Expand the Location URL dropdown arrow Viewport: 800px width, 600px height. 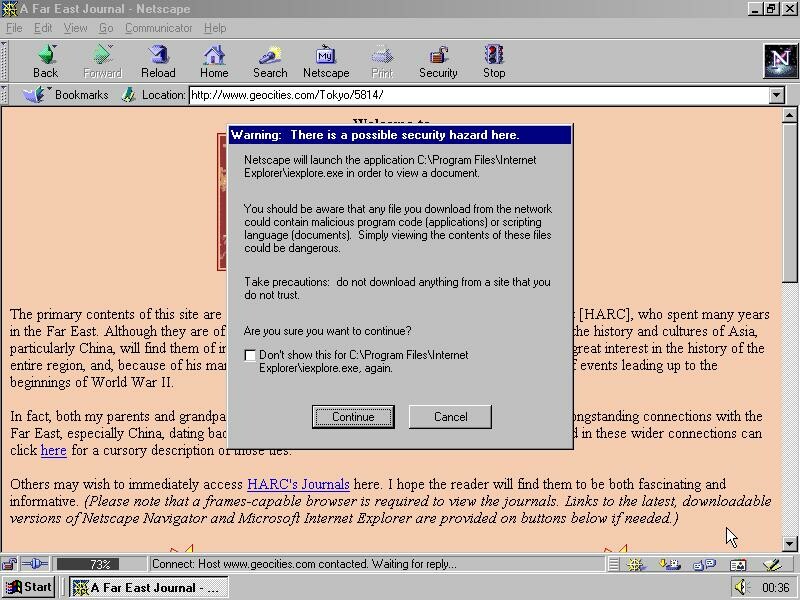point(776,95)
